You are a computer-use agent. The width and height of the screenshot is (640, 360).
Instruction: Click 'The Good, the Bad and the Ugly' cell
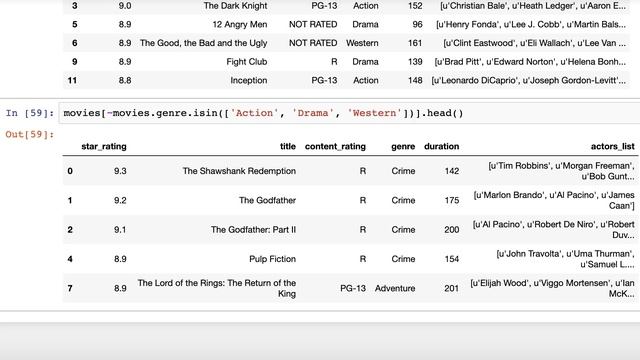203,43
